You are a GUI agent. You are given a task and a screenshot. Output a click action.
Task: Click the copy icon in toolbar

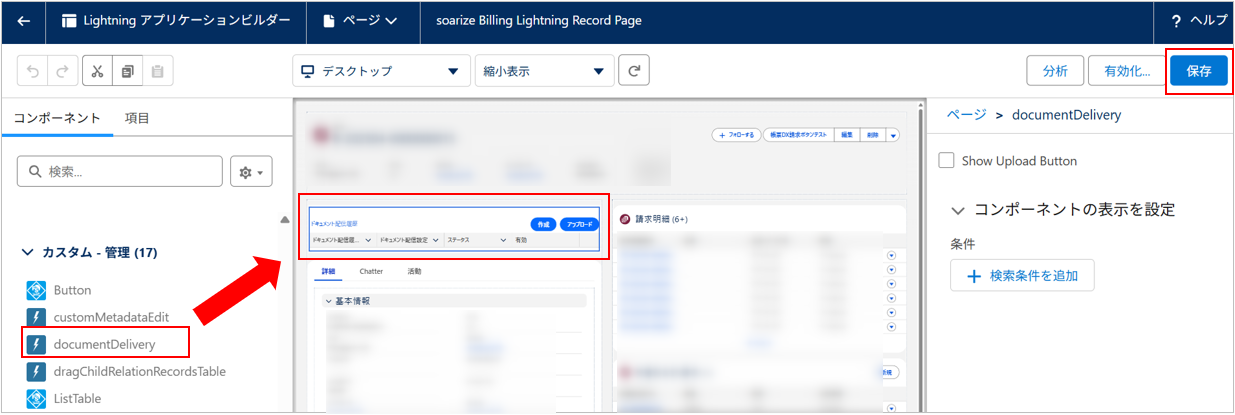click(127, 72)
